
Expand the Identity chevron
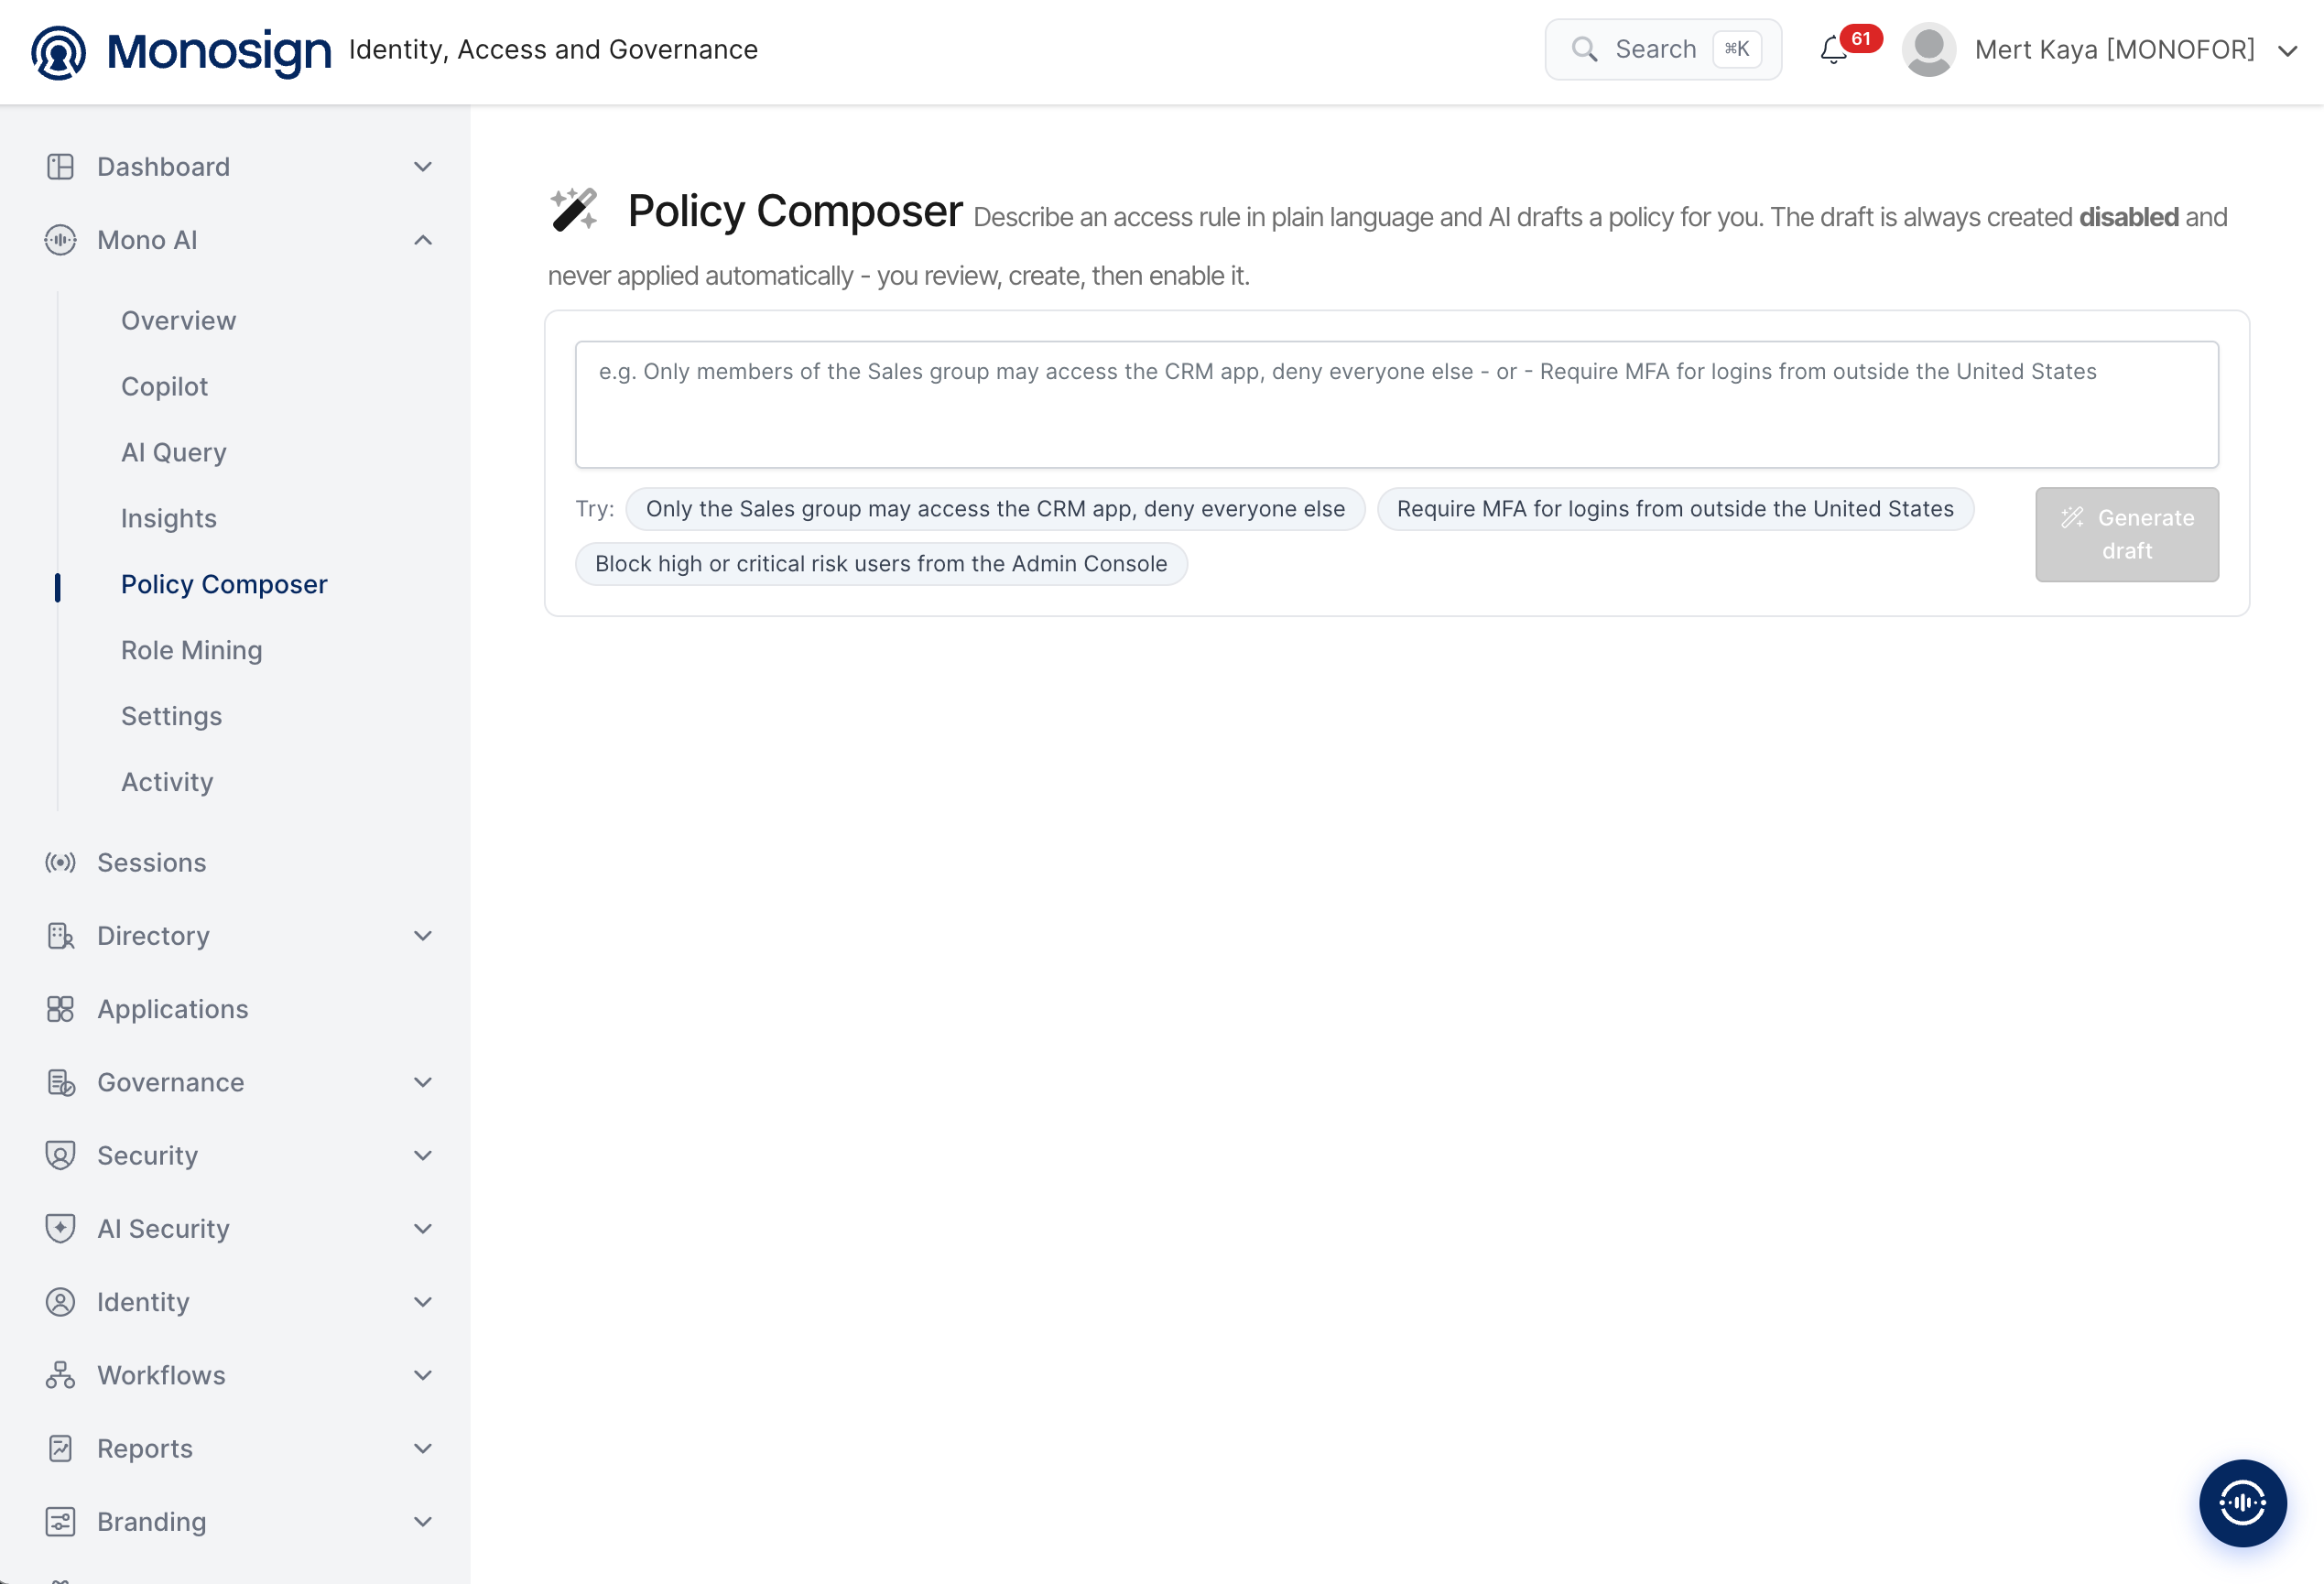click(x=423, y=1302)
